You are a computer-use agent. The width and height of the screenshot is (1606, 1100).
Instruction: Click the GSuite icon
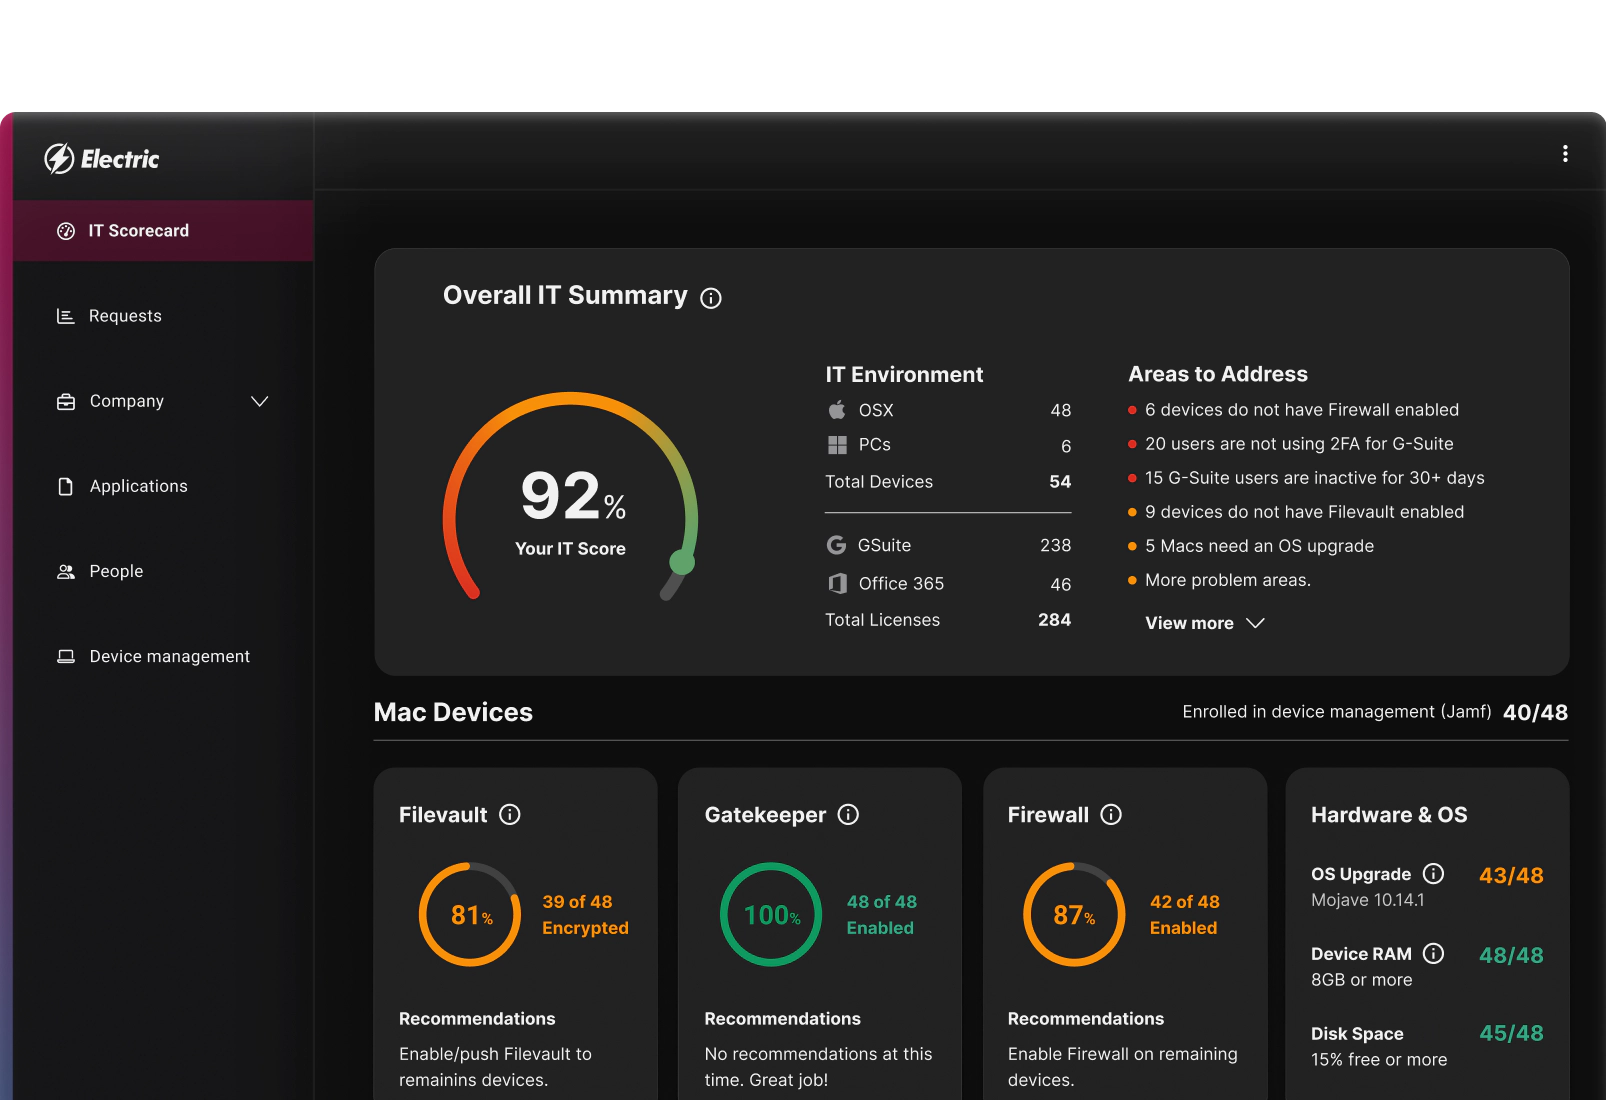836,545
